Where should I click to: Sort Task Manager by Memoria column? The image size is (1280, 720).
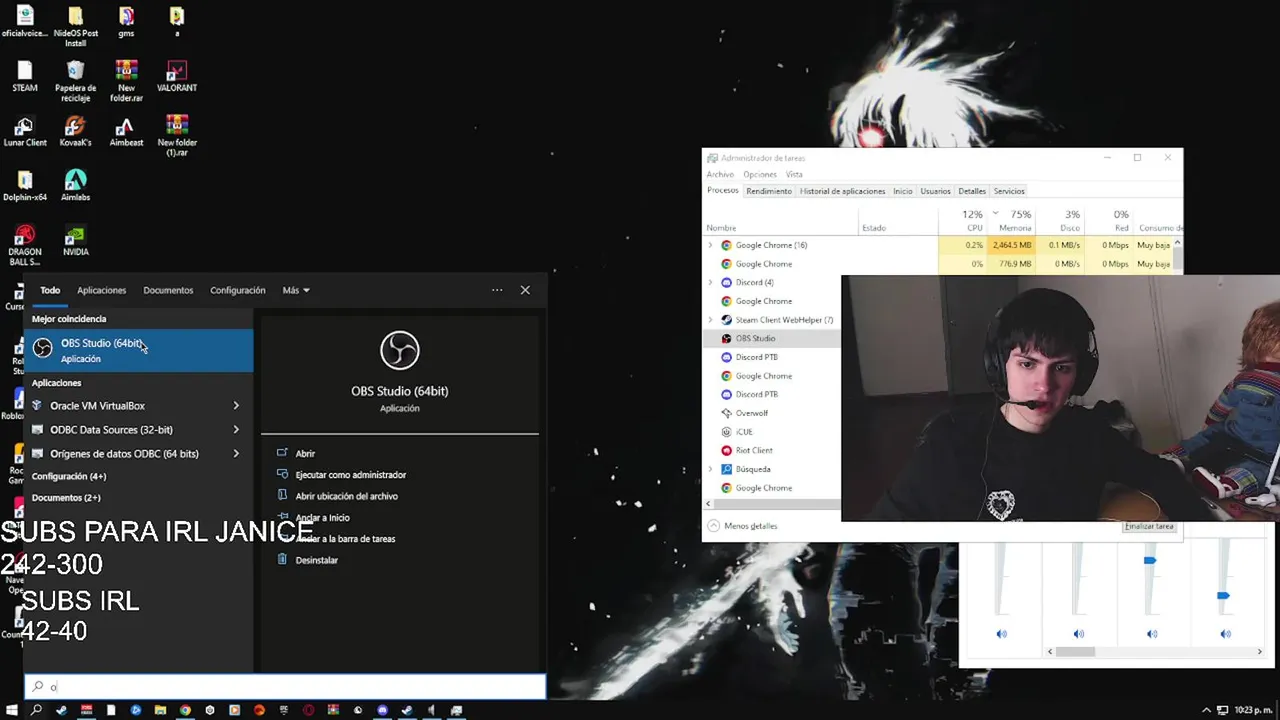tap(1010, 221)
